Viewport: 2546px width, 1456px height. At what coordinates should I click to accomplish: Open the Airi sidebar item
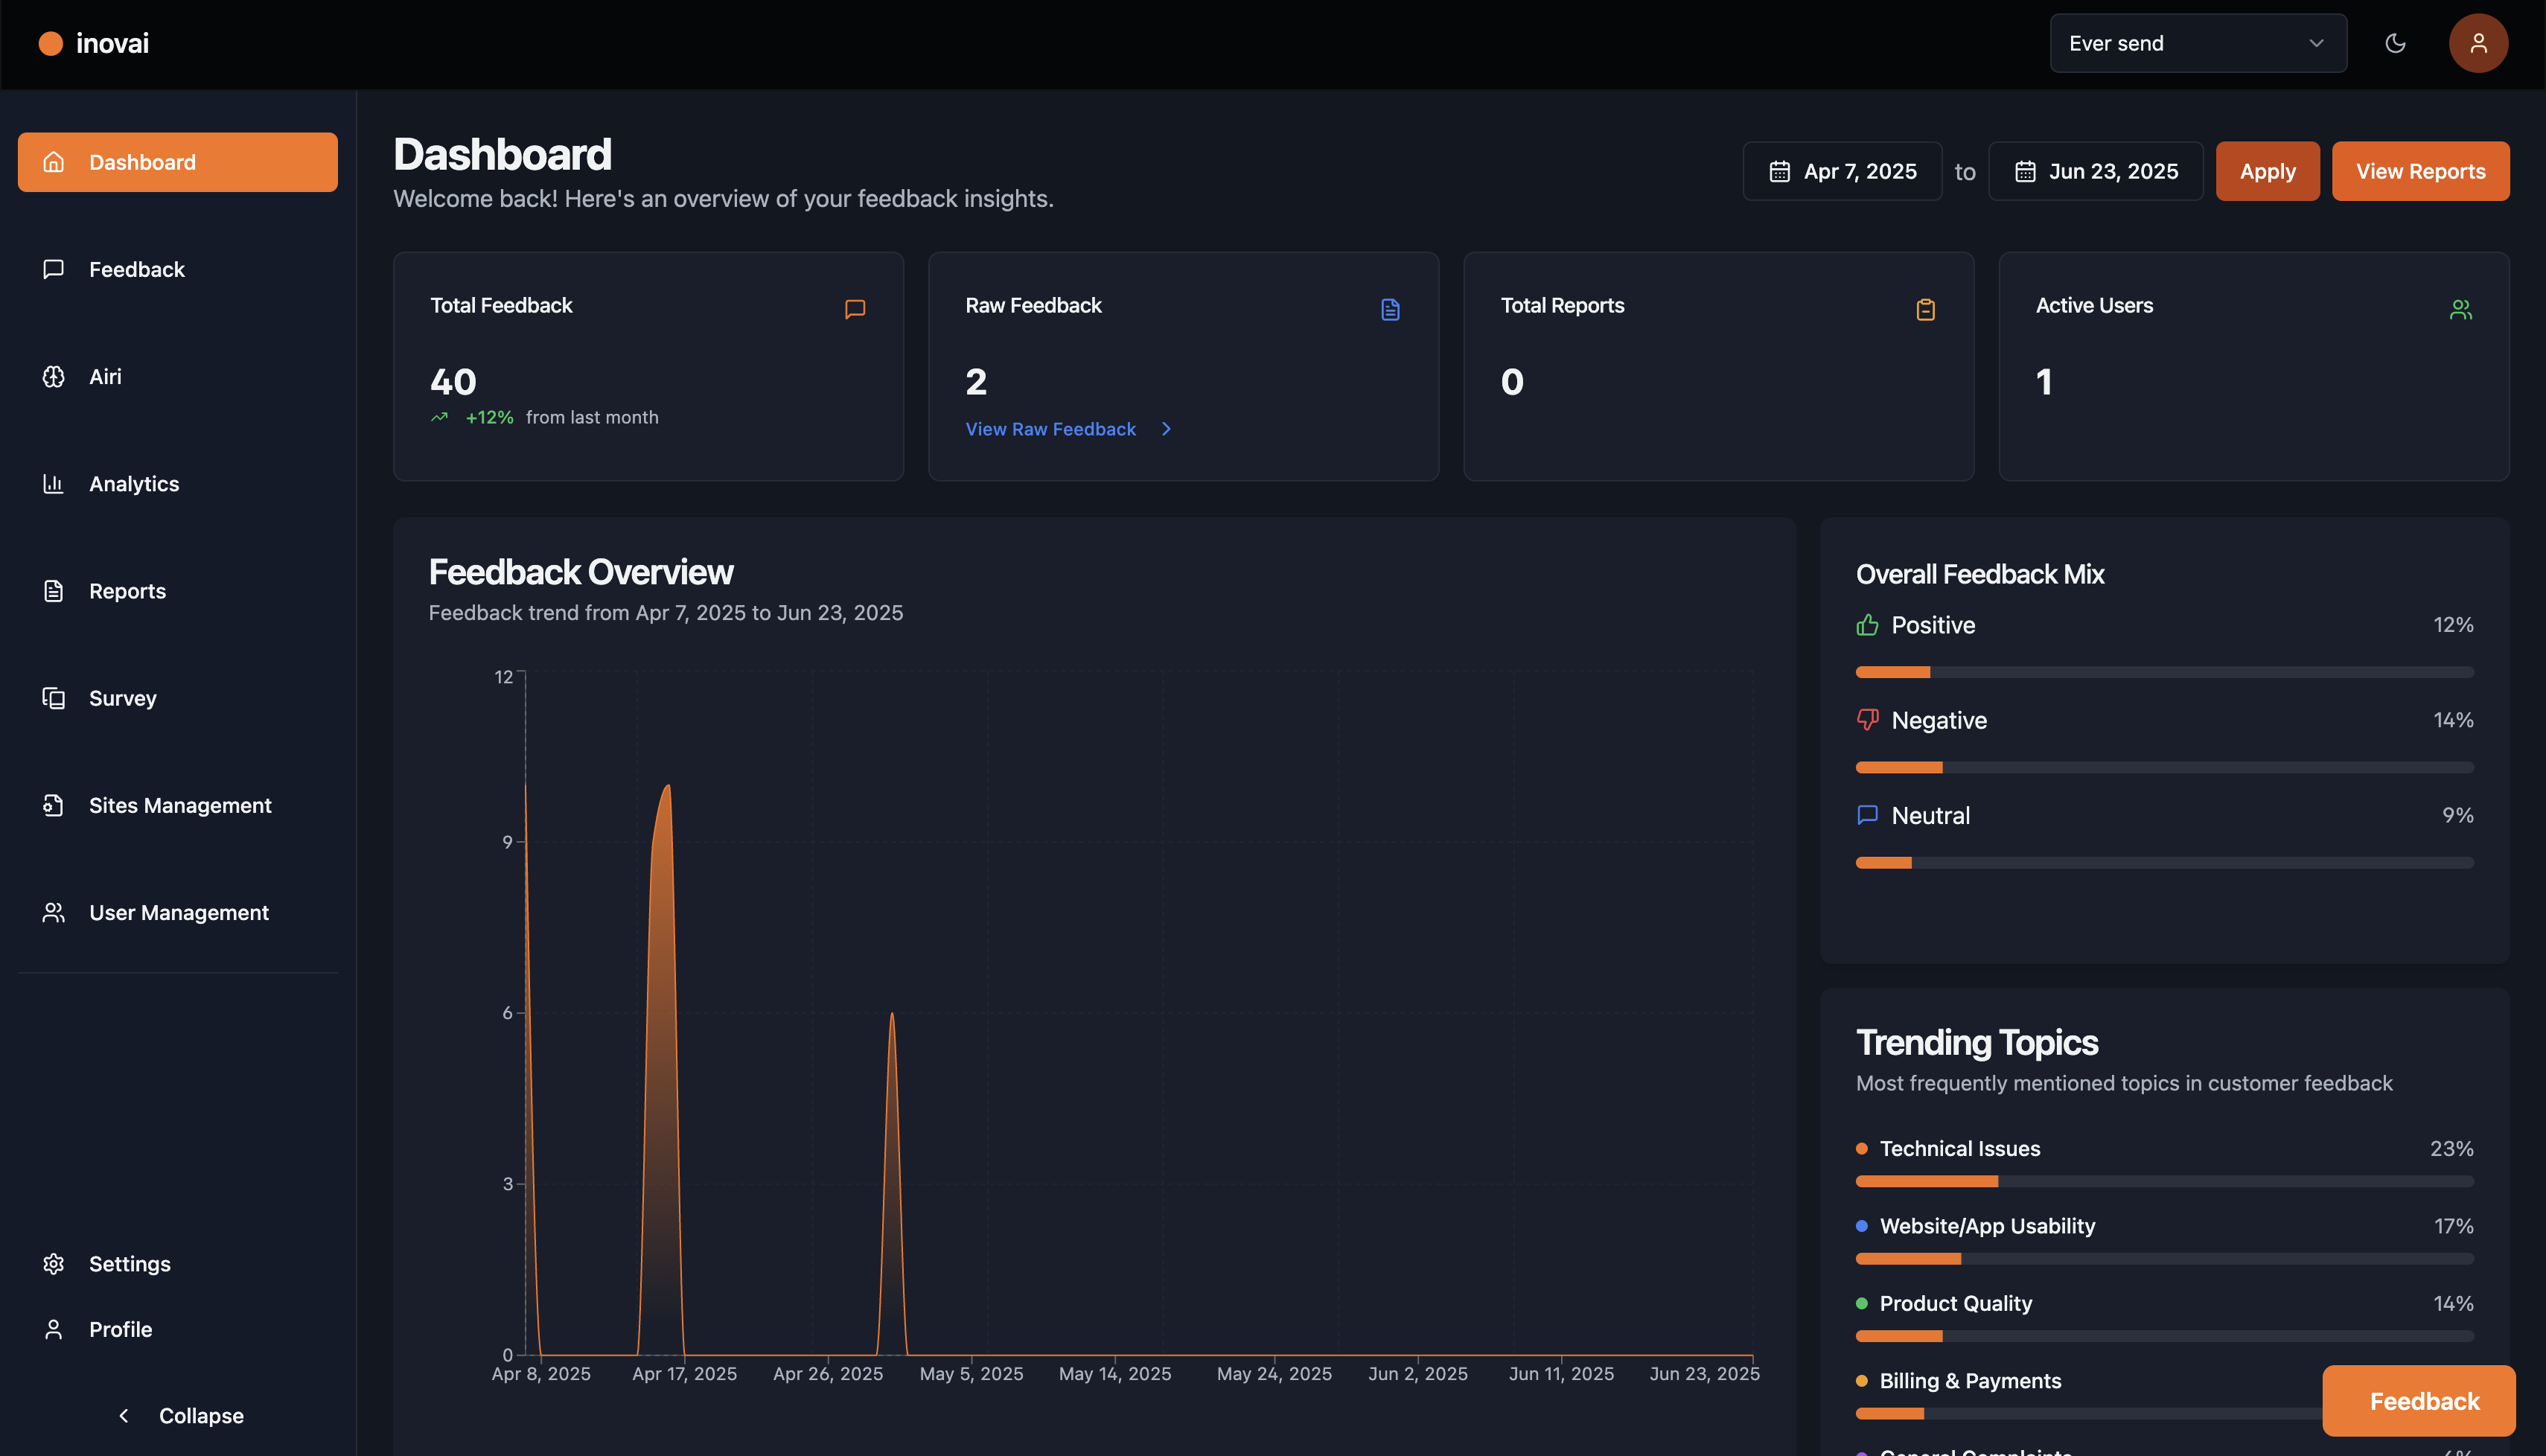pyautogui.click(x=105, y=377)
